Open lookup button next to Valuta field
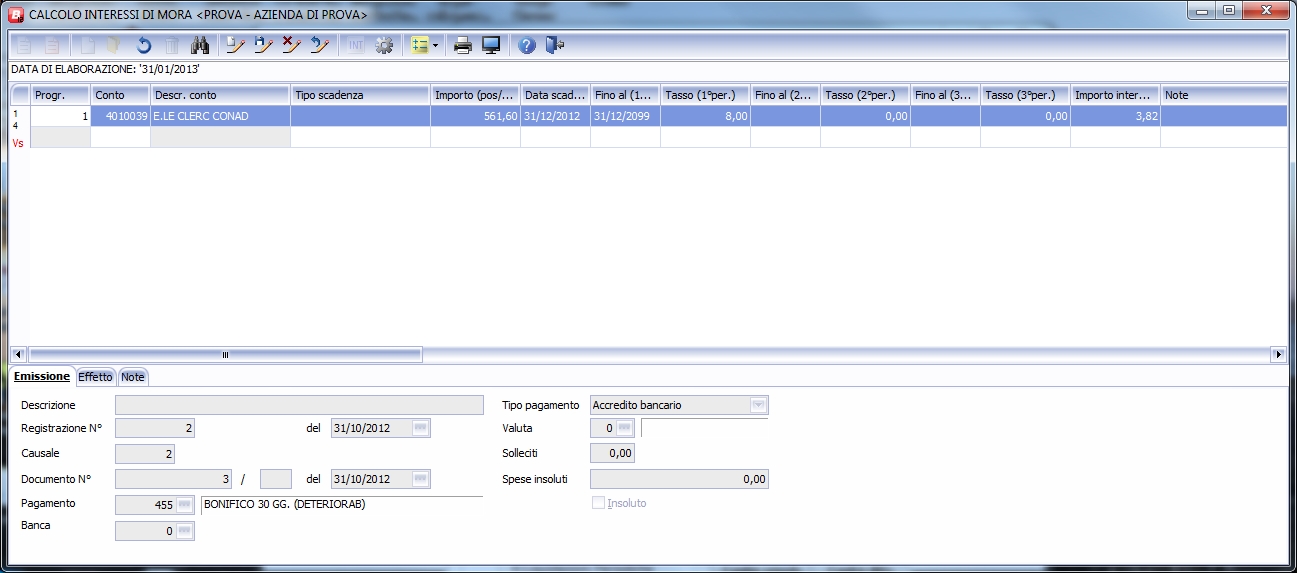The width and height of the screenshot is (1297, 573). point(625,428)
